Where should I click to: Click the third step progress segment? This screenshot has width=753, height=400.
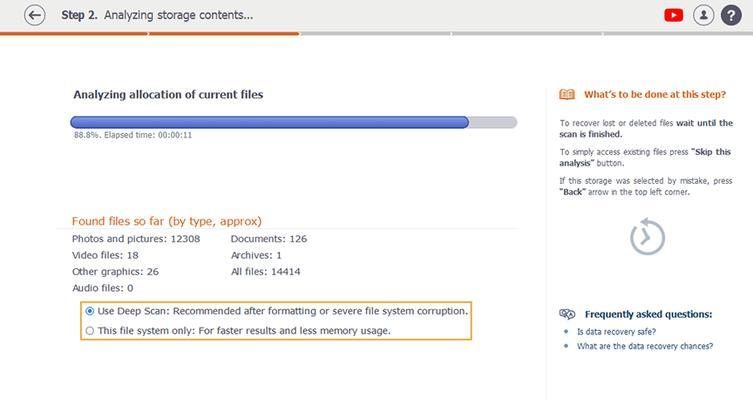pos(375,34)
